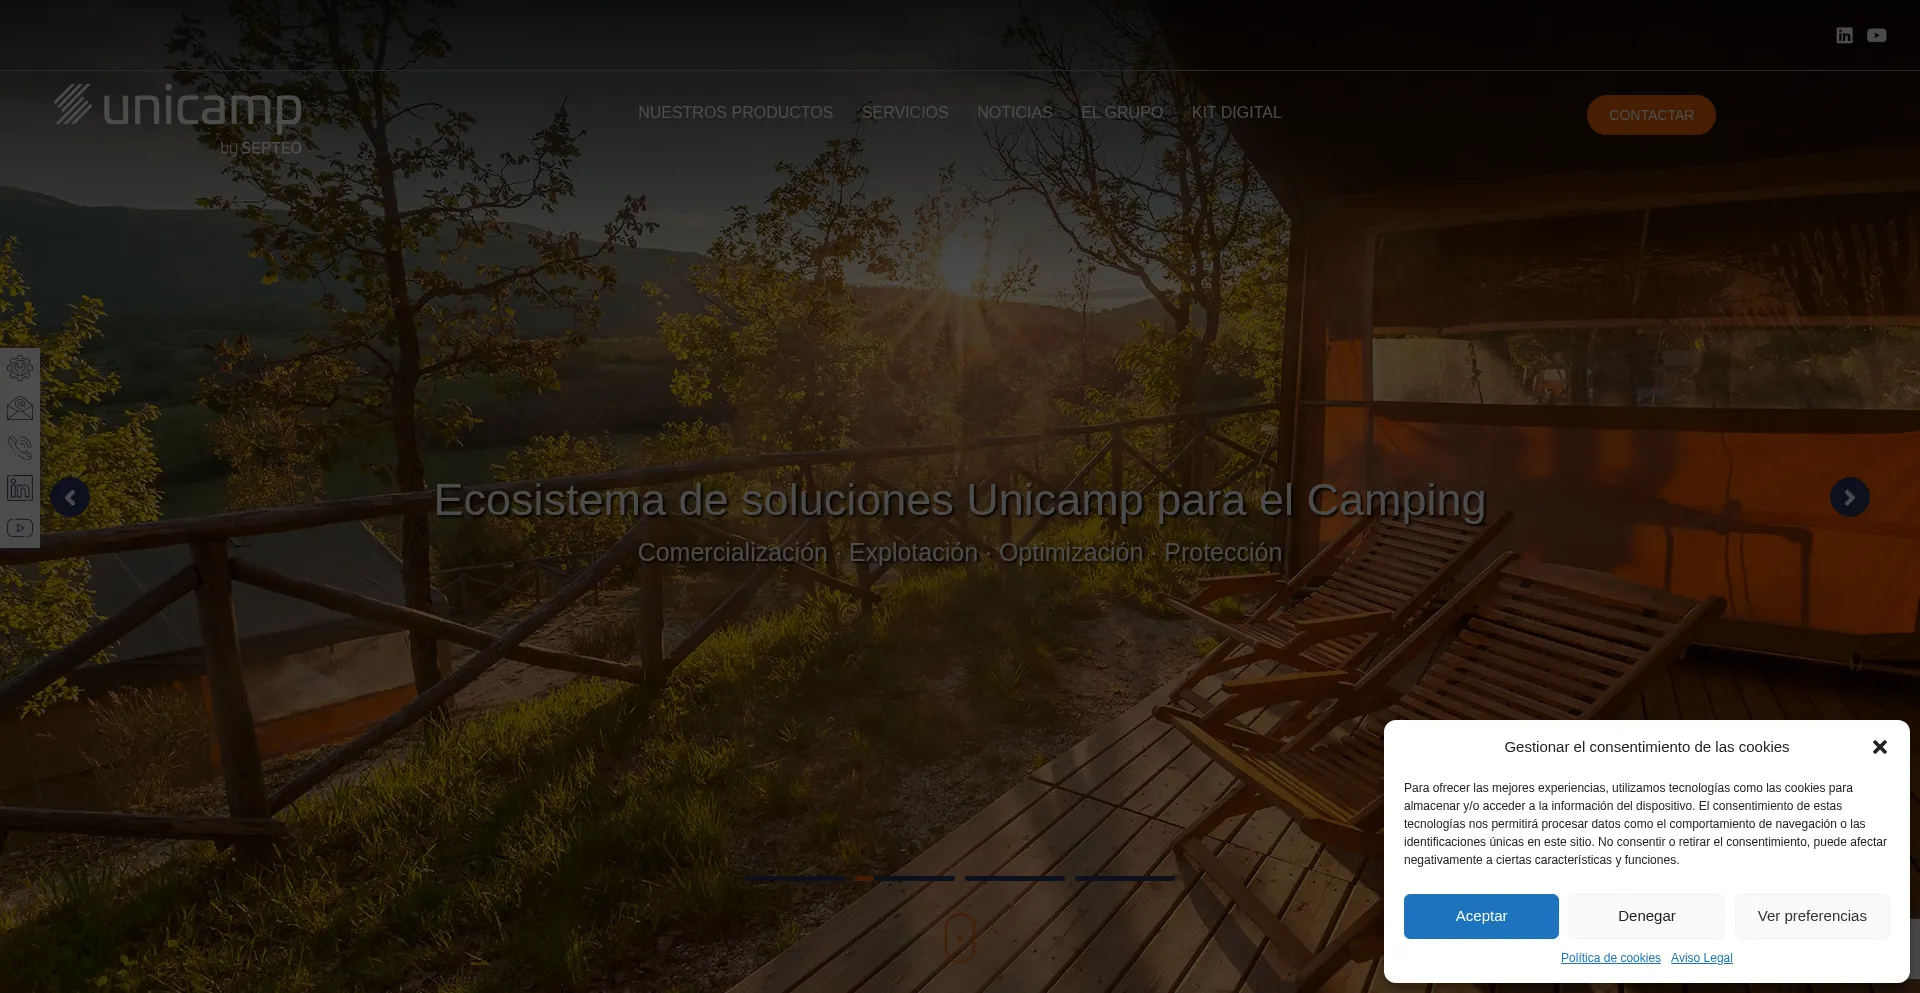
Task: Open Noticias menu item
Action: click(x=1014, y=113)
